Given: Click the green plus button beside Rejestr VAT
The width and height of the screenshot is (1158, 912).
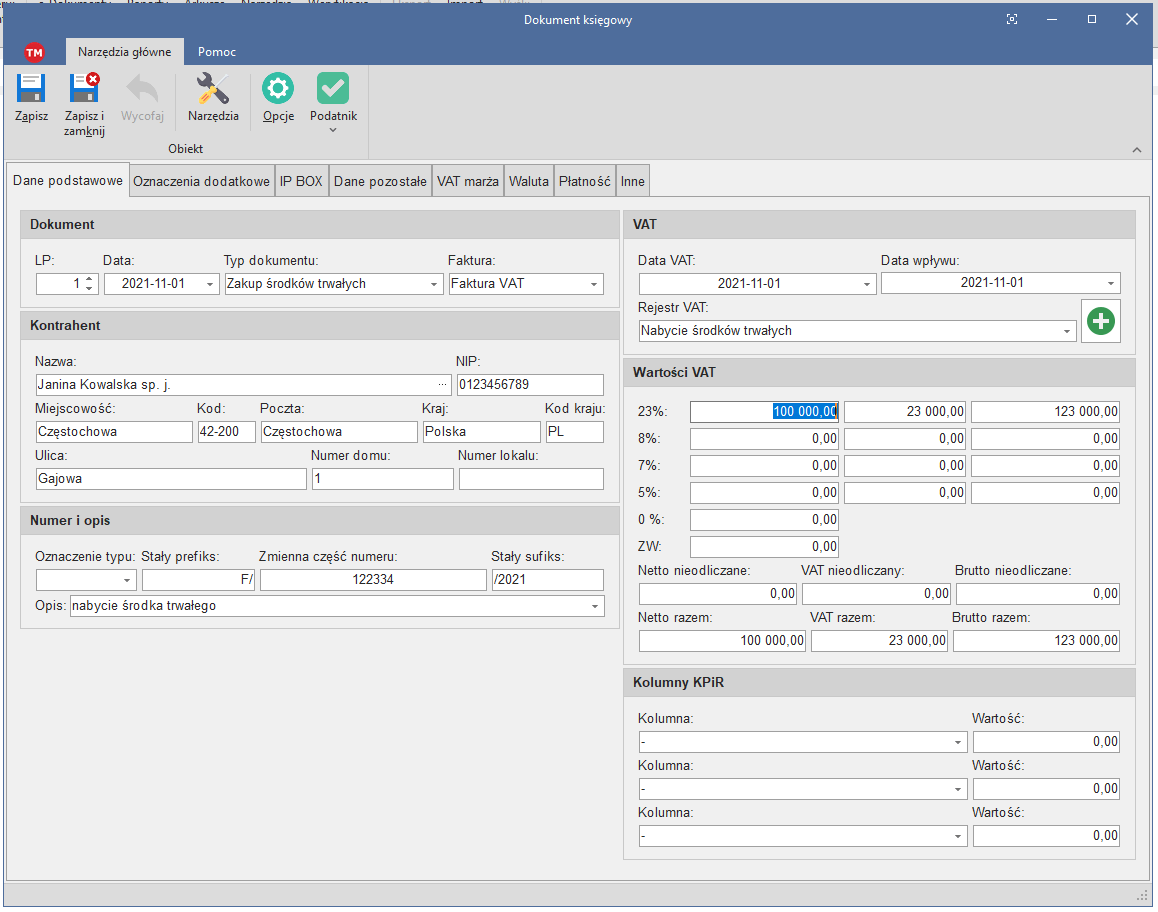Looking at the screenshot, I should pyautogui.click(x=1101, y=322).
